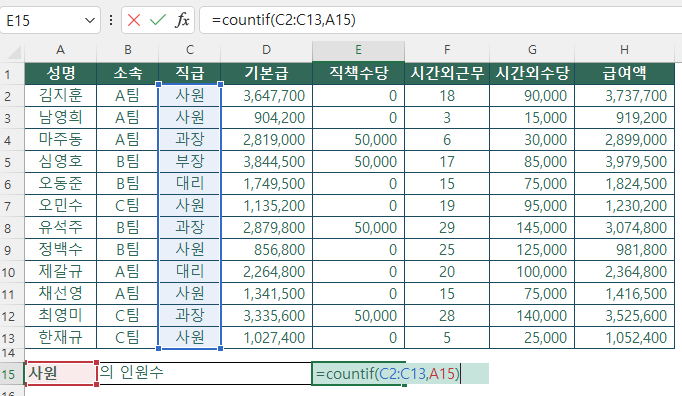This screenshot has height=396, width=682.
Task: Click total pay cell 981,800
Action: coord(624,250)
